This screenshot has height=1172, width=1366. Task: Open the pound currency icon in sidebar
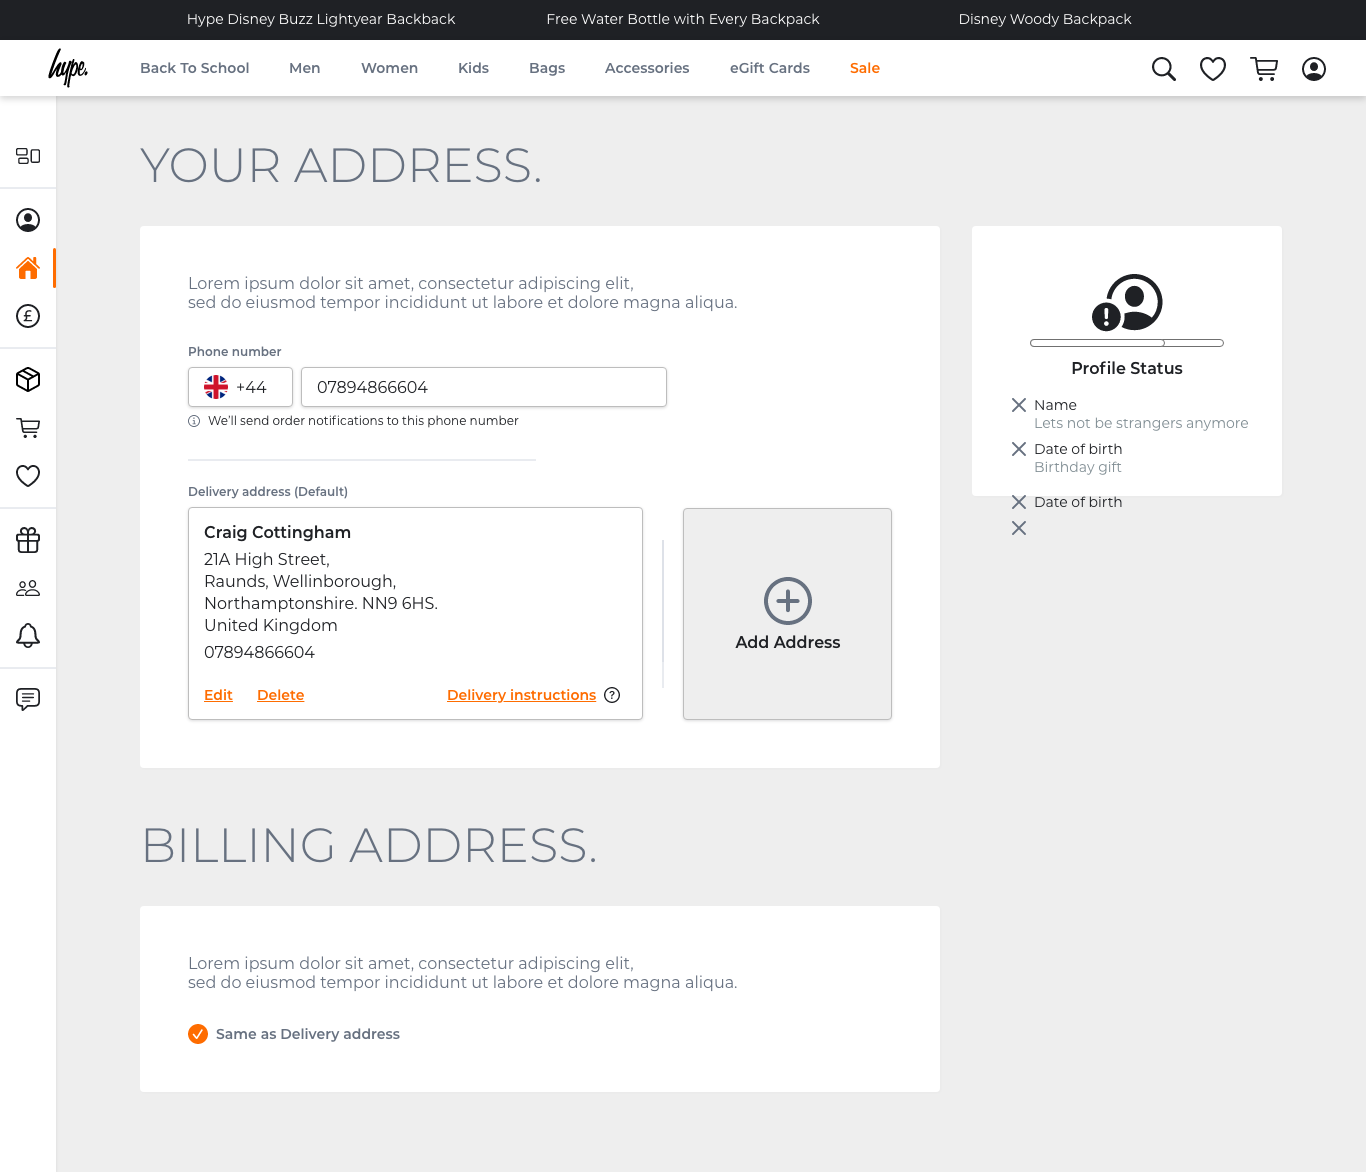click(28, 316)
